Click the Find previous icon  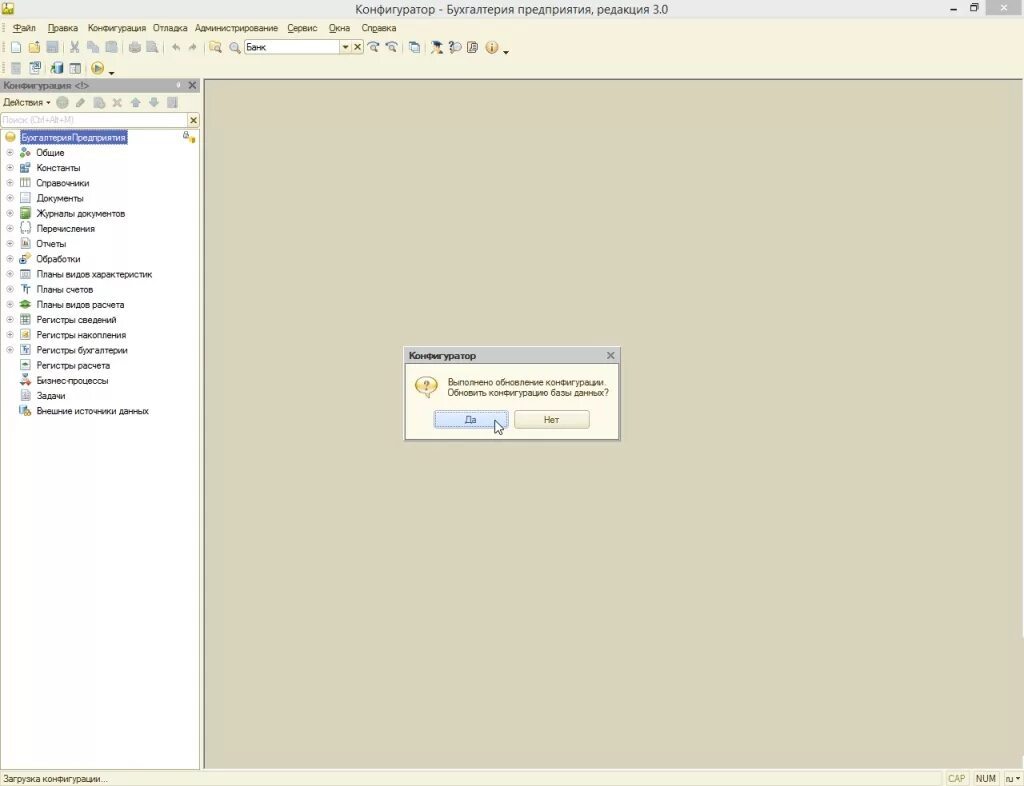pos(392,47)
